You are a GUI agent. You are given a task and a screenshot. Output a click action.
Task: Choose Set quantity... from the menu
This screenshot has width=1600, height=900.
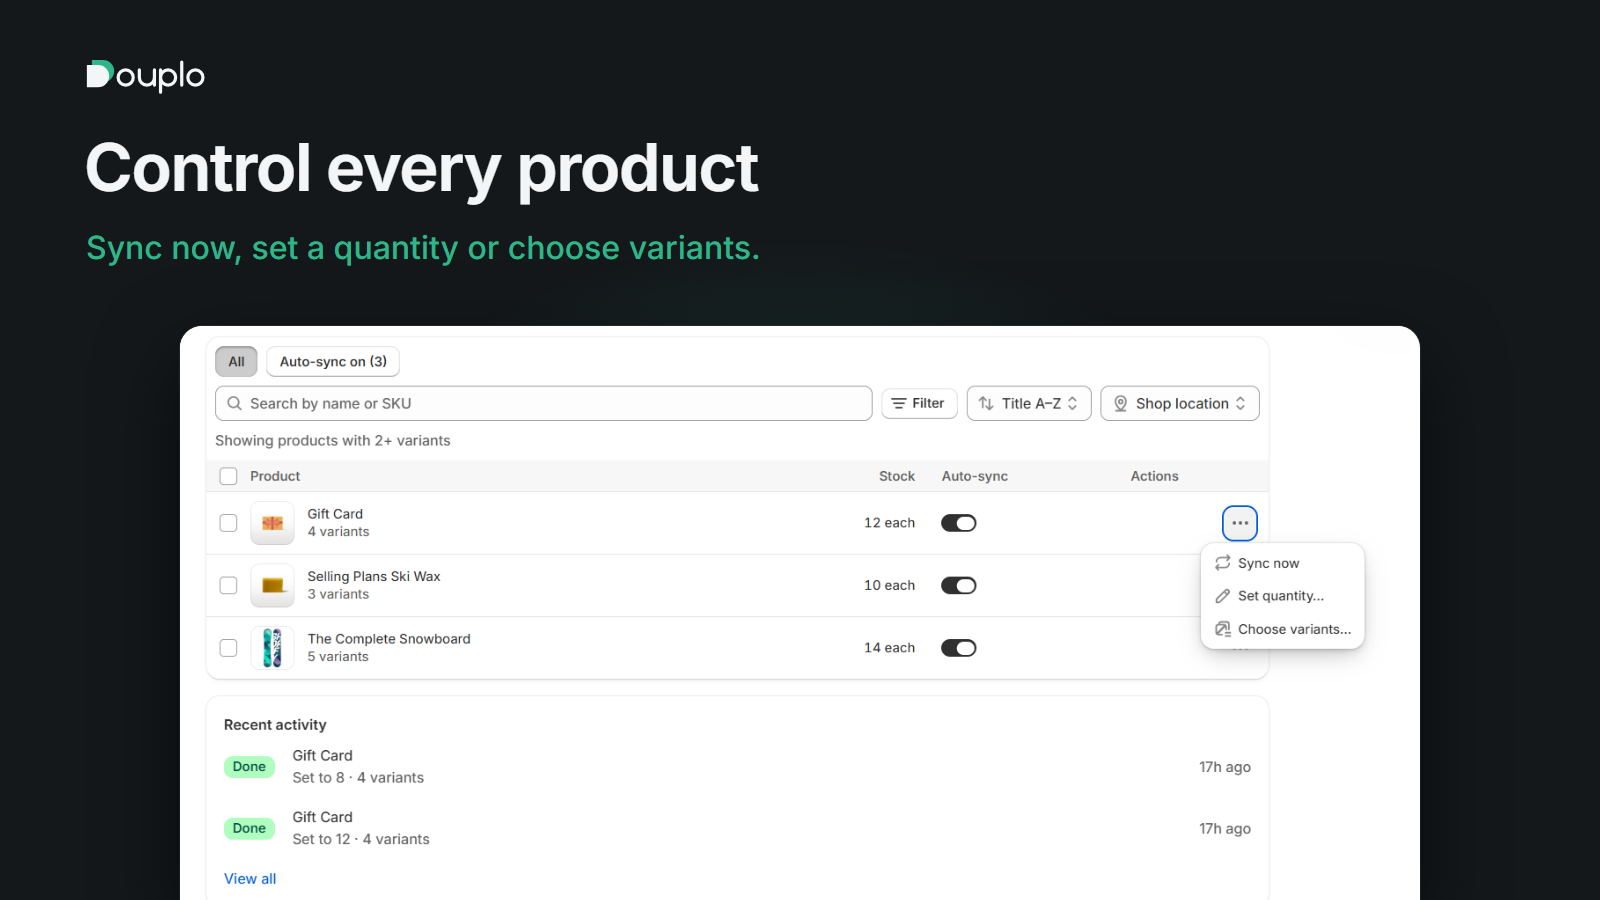(1282, 596)
